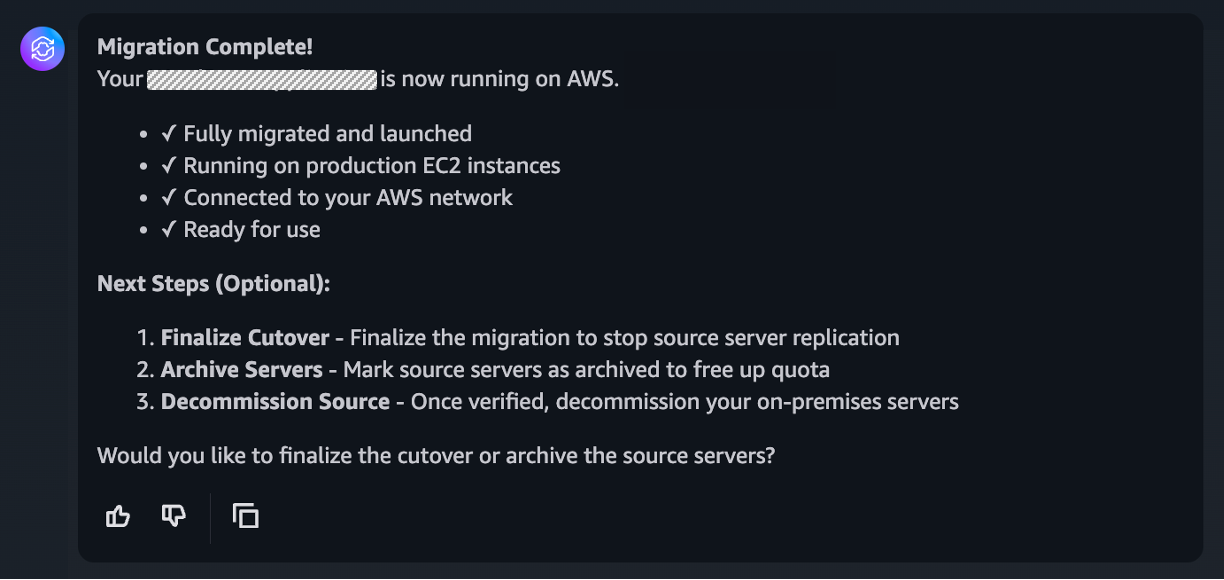The height and width of the screenshot is (580, 1224).
Task: Click the redacted name placeholder block
Action: 261,79
